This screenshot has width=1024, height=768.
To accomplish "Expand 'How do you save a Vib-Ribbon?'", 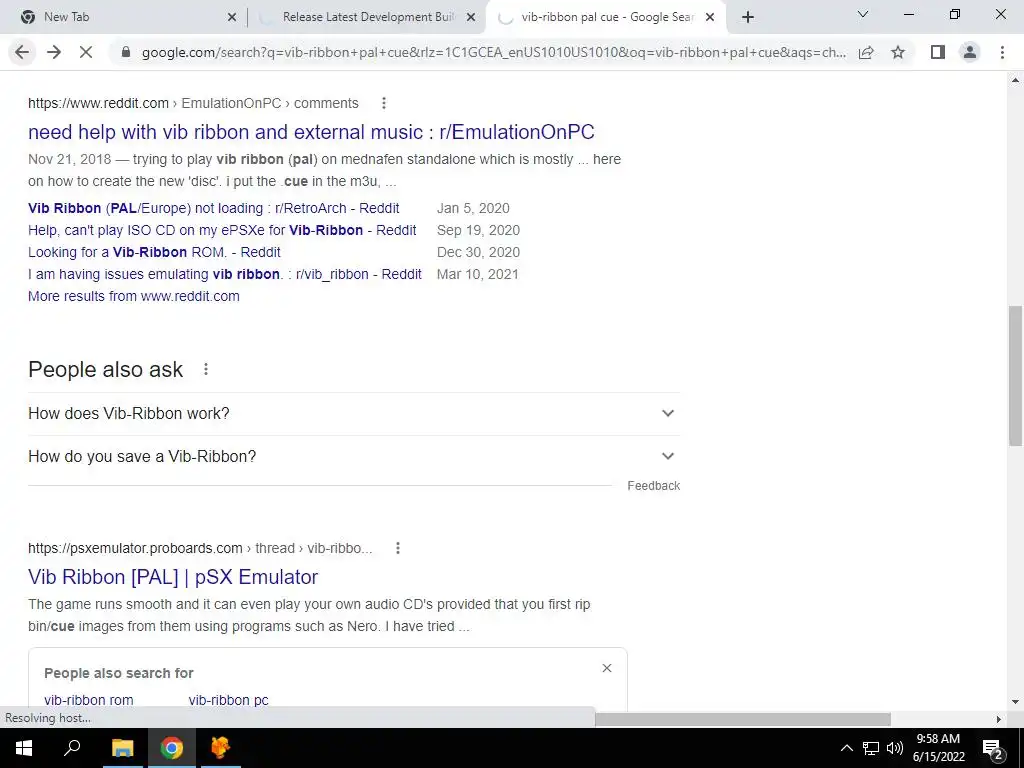I will tap(354, 456).
